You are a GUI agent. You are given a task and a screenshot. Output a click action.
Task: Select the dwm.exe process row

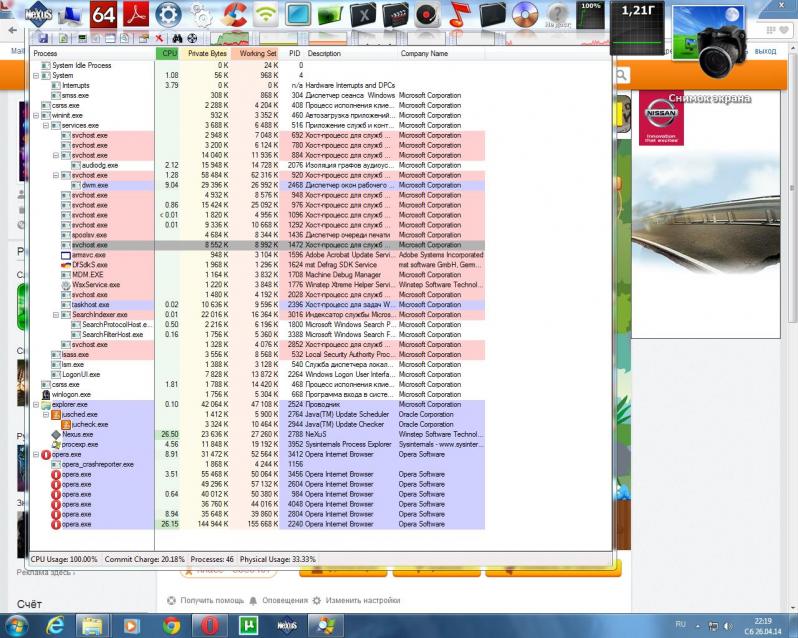[x=257, y=185]
